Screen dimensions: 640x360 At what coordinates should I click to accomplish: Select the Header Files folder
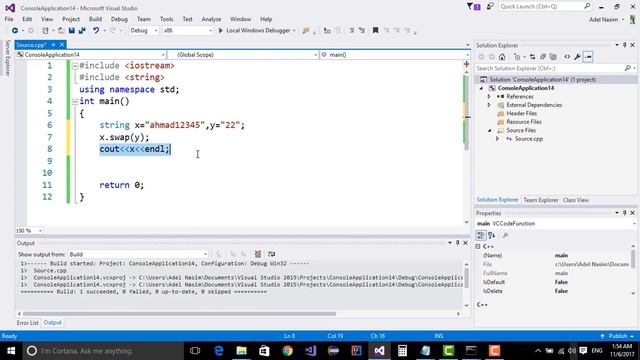click(x=521, y=113)
